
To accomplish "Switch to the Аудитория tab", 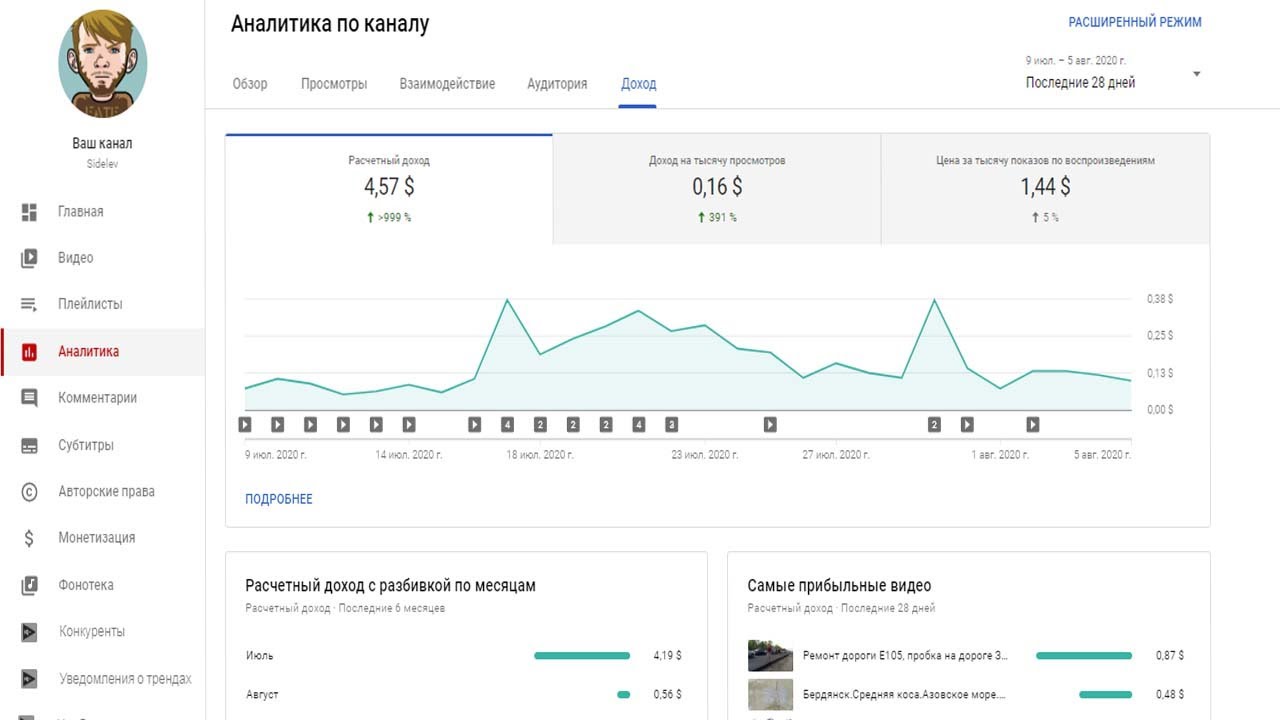I will coord(557,84).
